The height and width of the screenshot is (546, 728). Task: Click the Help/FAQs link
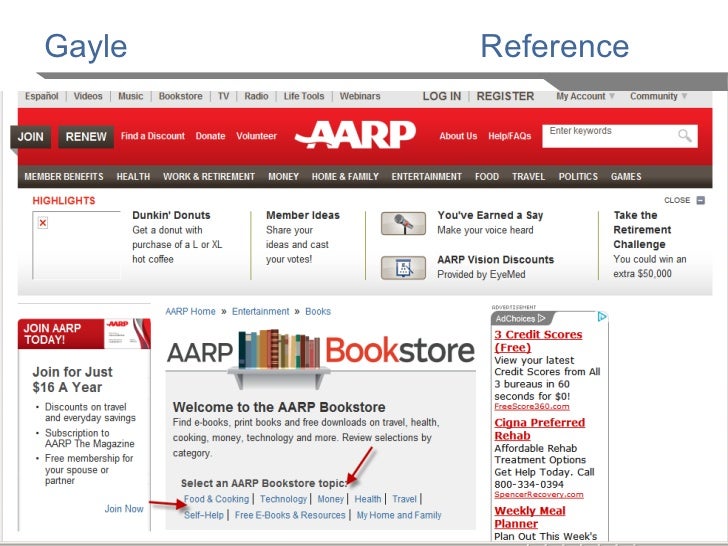[x=509, y=136]
